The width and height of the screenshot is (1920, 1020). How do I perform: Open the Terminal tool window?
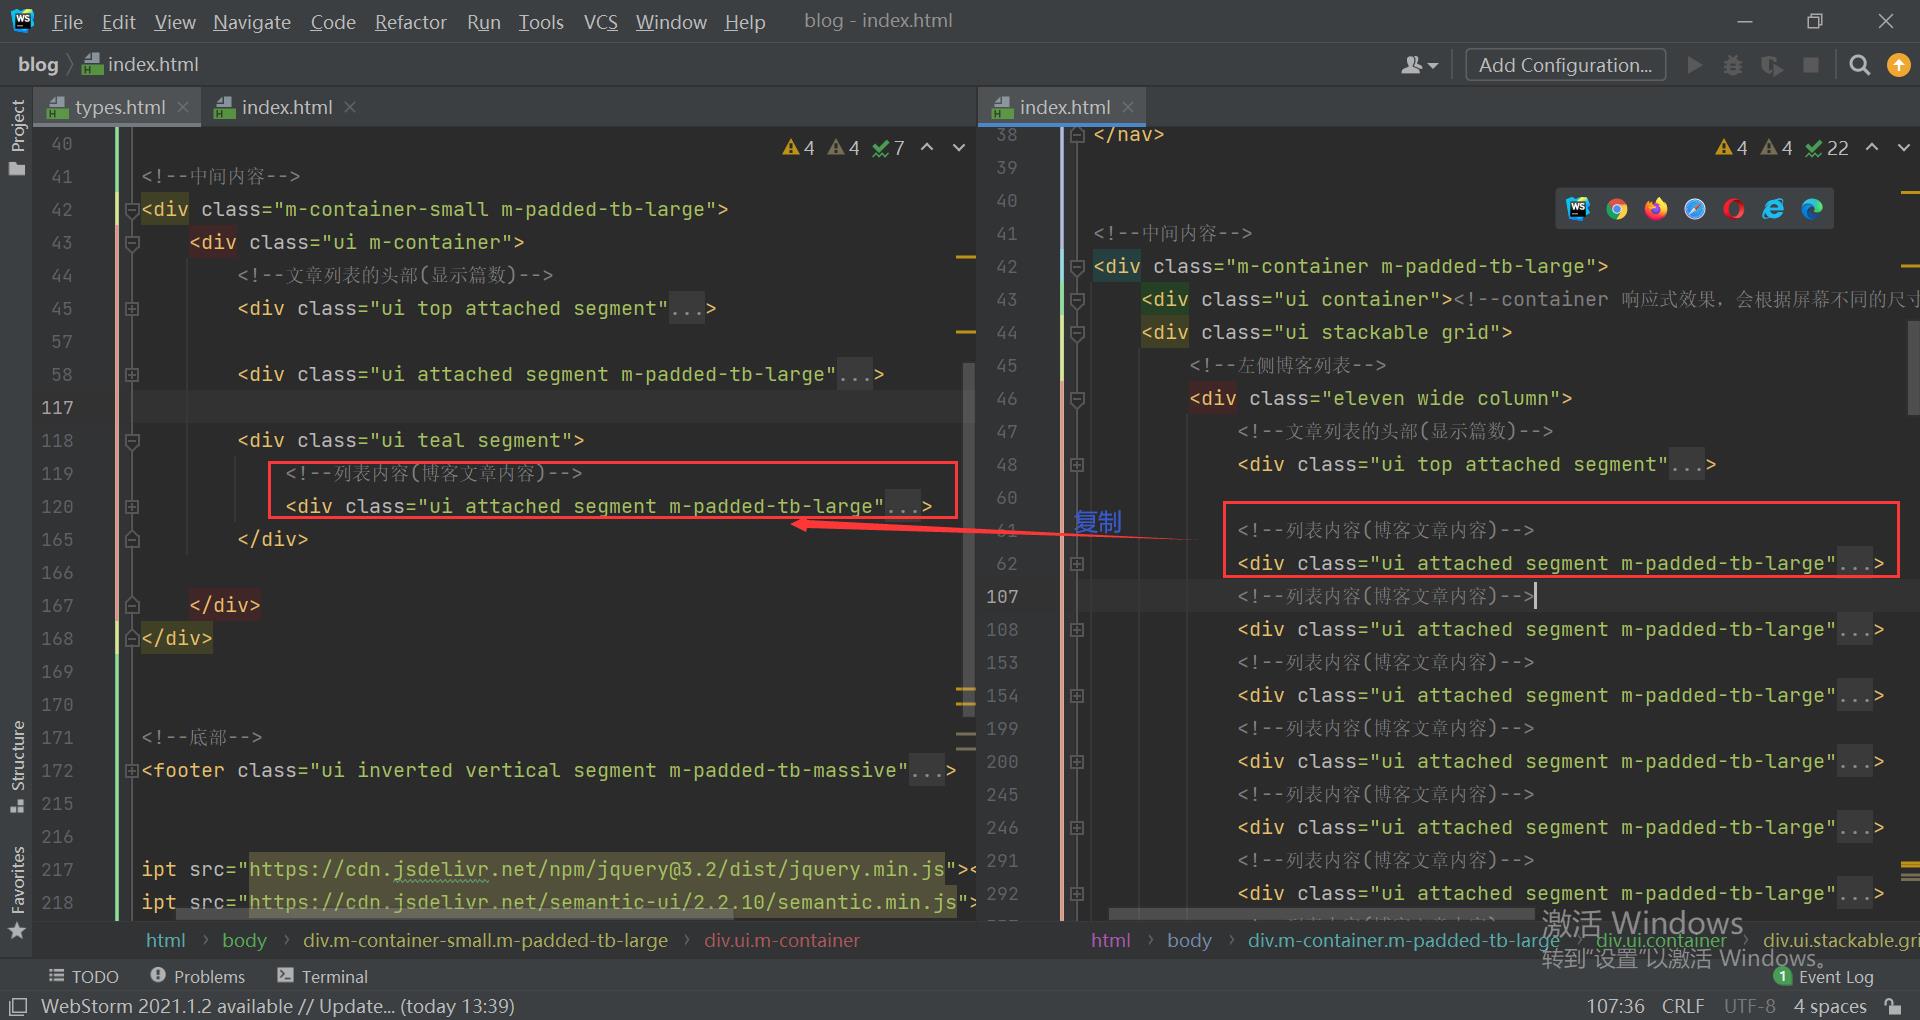(322, 977)
